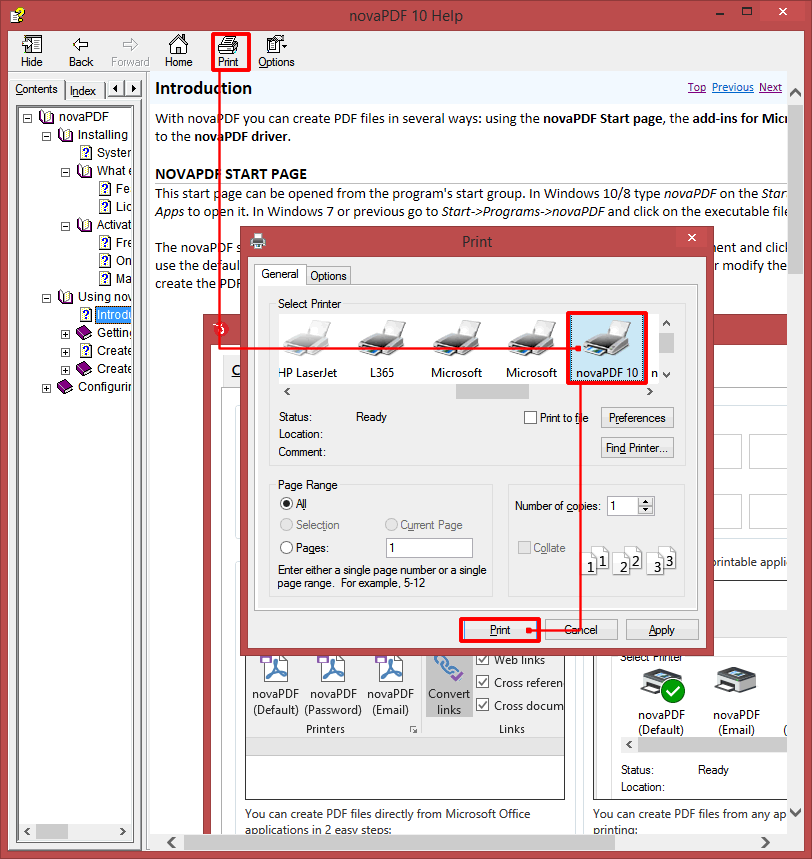Select the All page range radio button
The image size is (812, 859).
[286, 503]
